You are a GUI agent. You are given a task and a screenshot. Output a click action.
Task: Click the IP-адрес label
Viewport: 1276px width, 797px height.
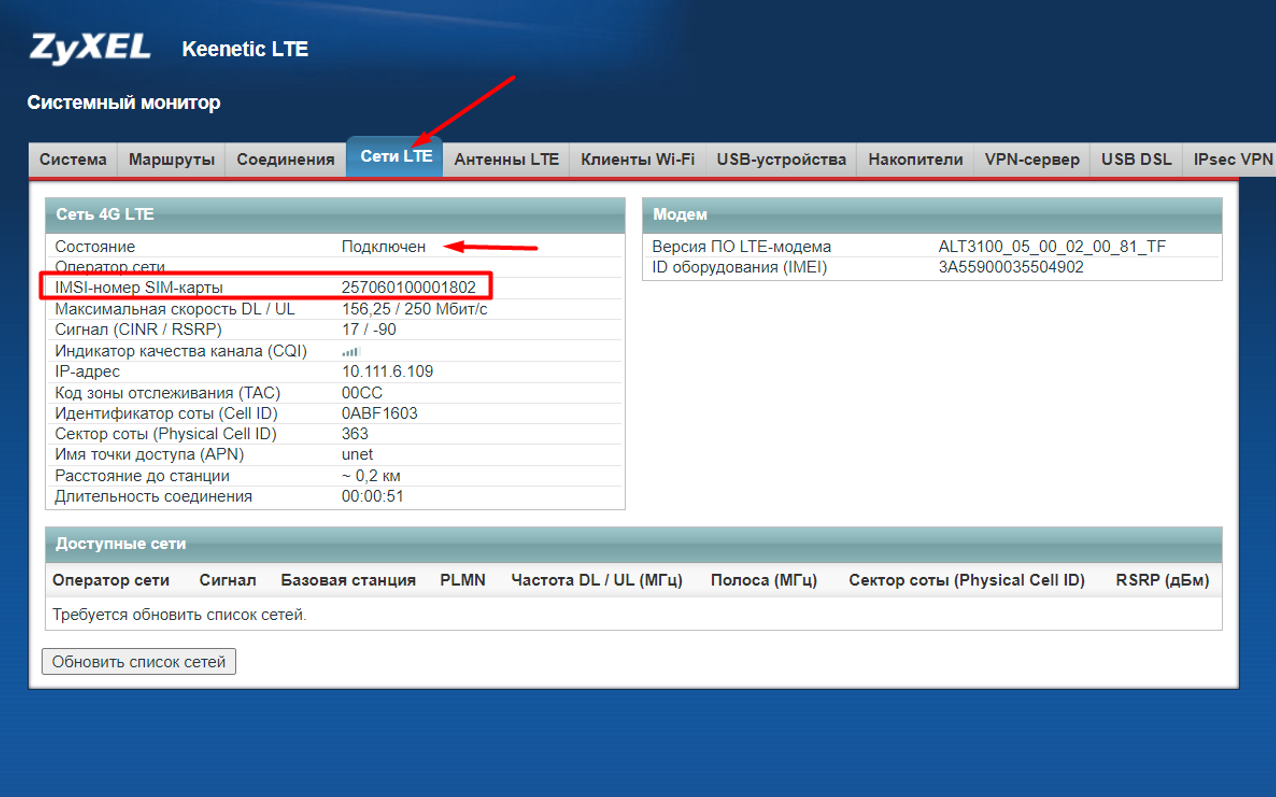coord(88,372)
